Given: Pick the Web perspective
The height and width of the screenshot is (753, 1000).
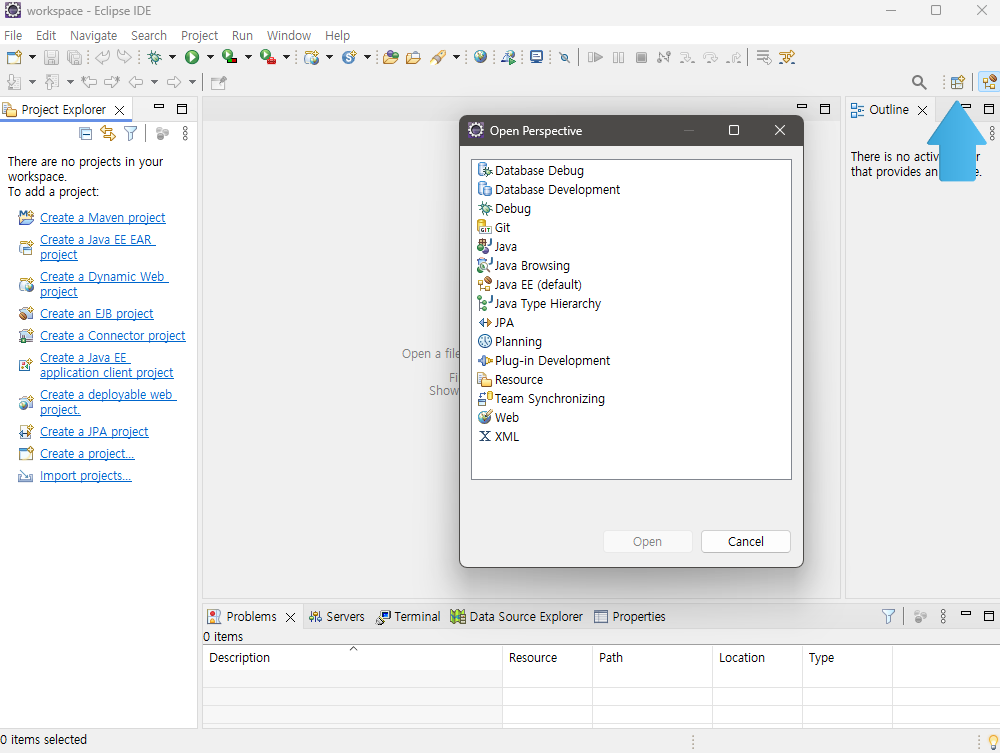Looking at the screenshot, I should click(498, 418).
